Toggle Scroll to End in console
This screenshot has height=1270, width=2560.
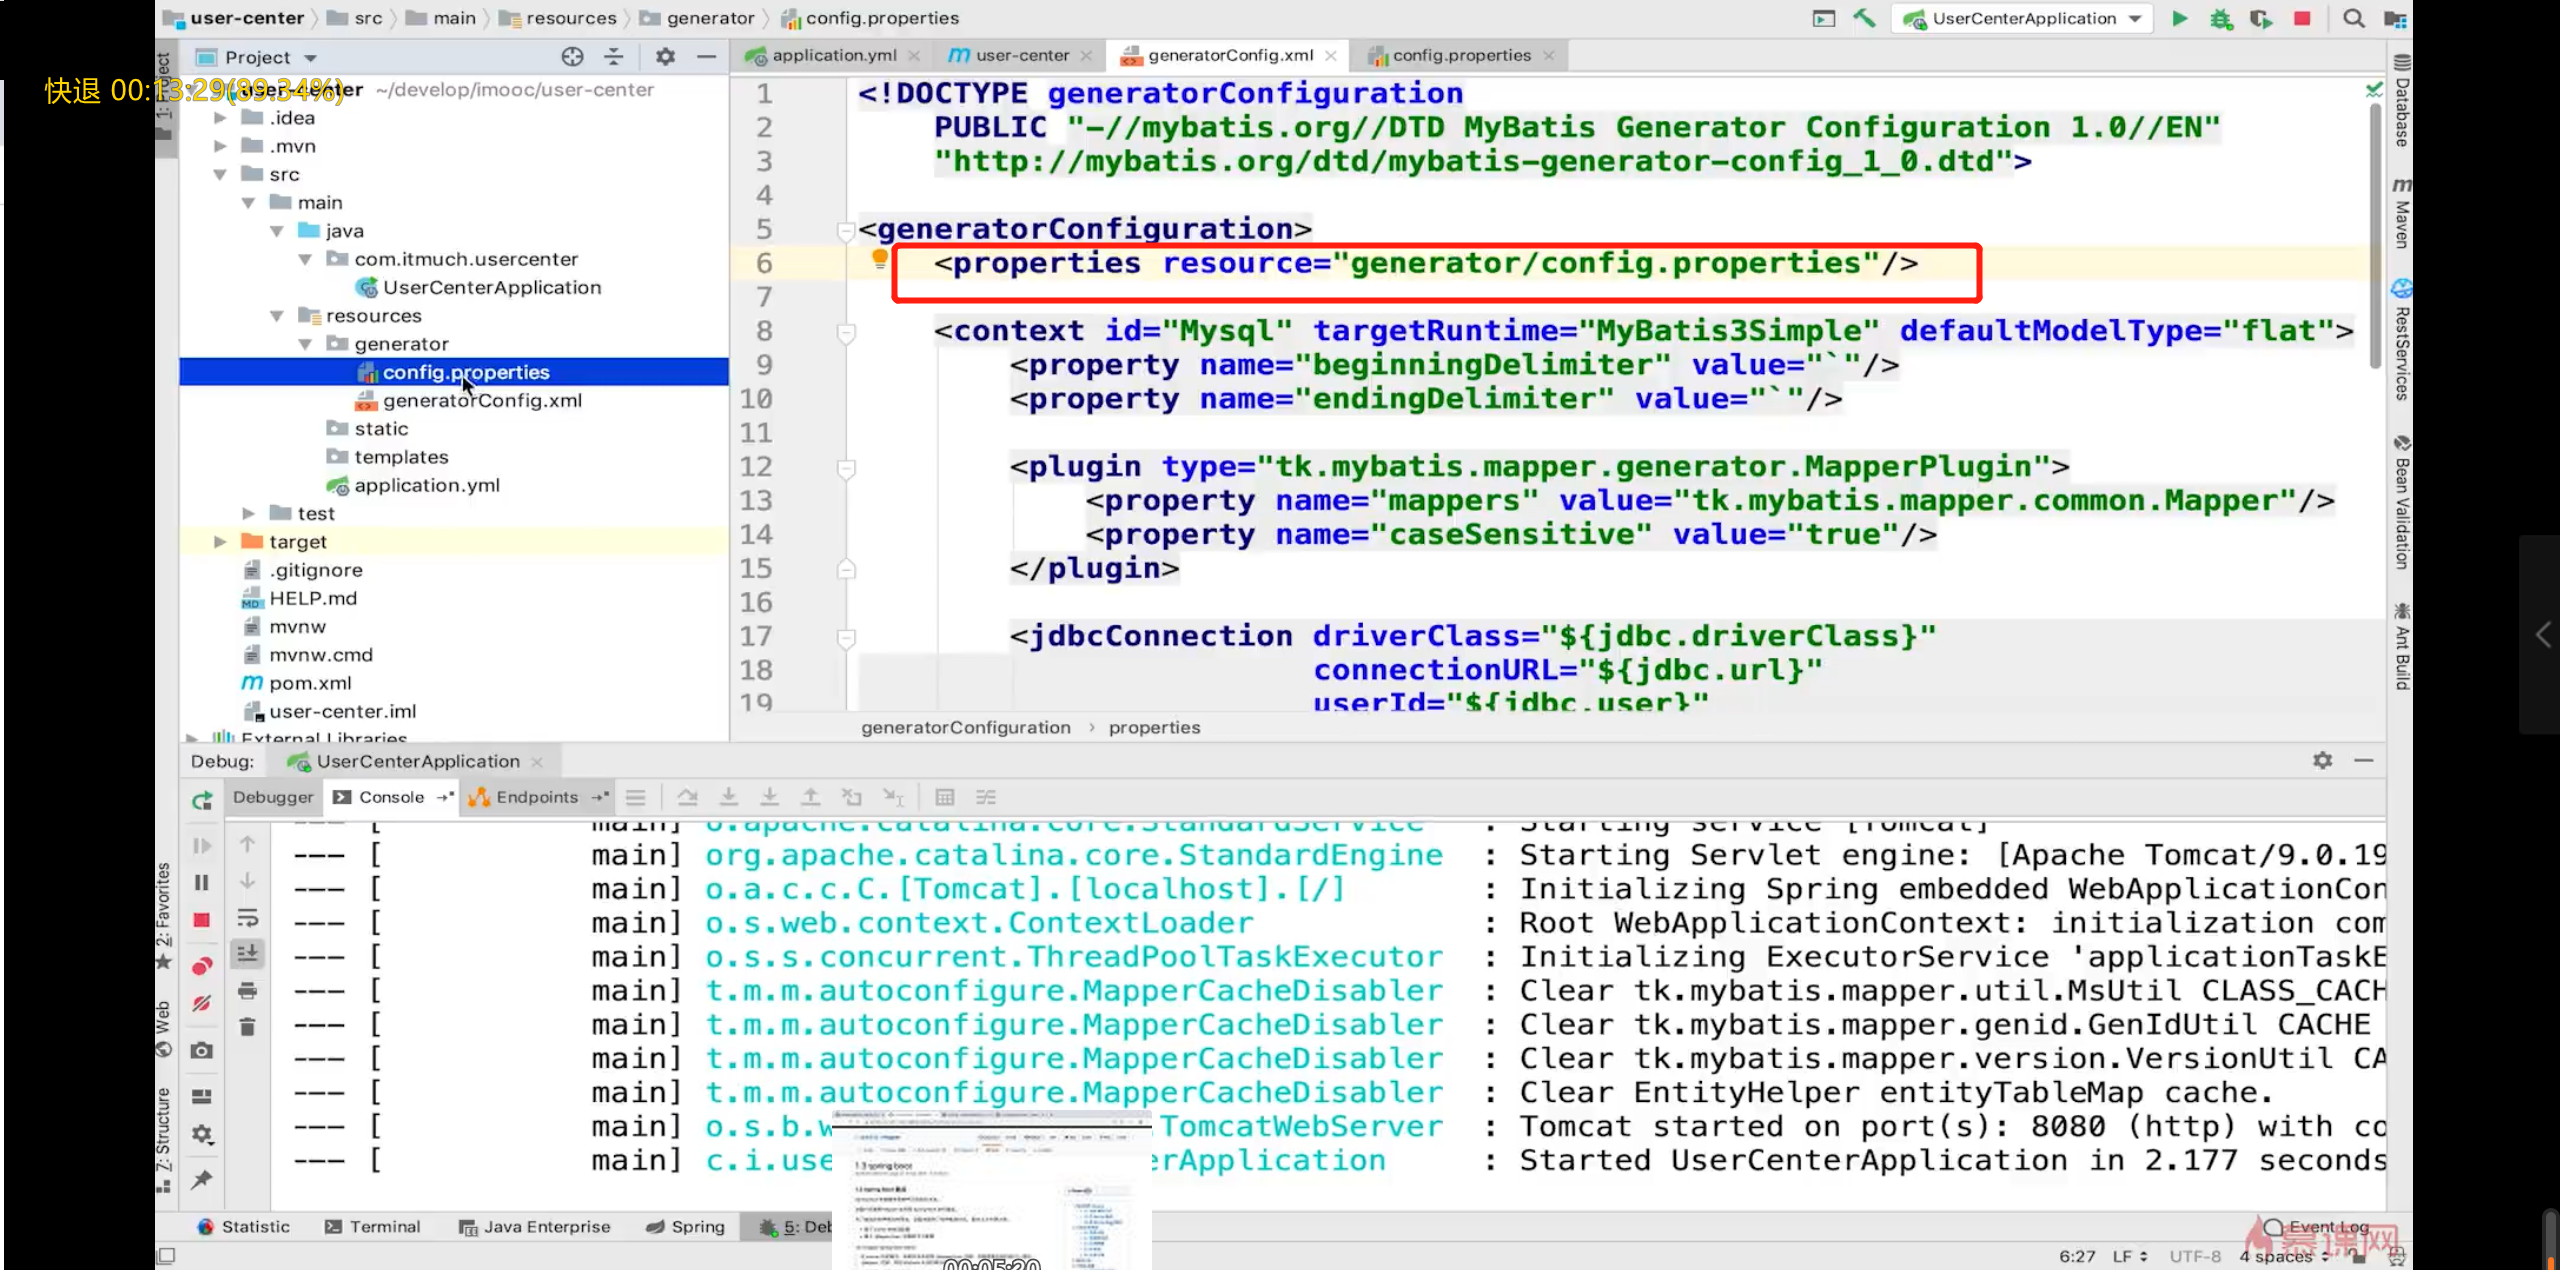[248, 953]
